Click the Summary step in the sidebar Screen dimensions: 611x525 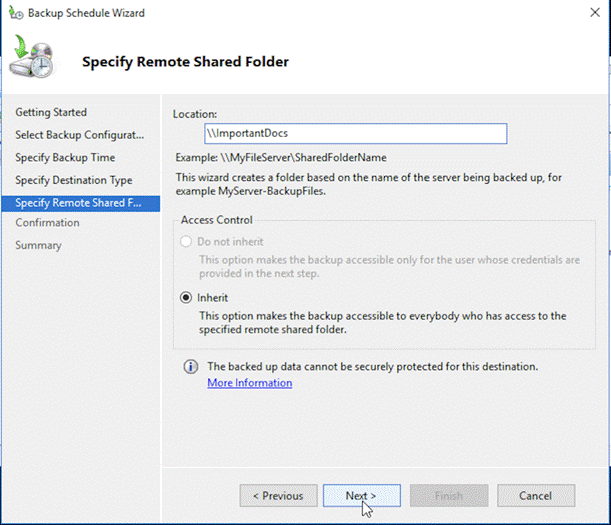(x=38, y=245)
